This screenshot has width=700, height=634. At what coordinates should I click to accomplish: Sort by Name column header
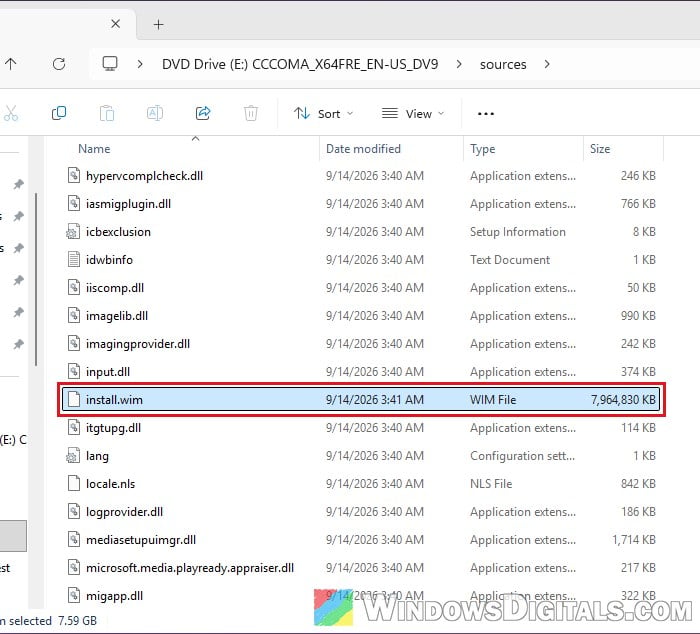[x=94, y=149]
